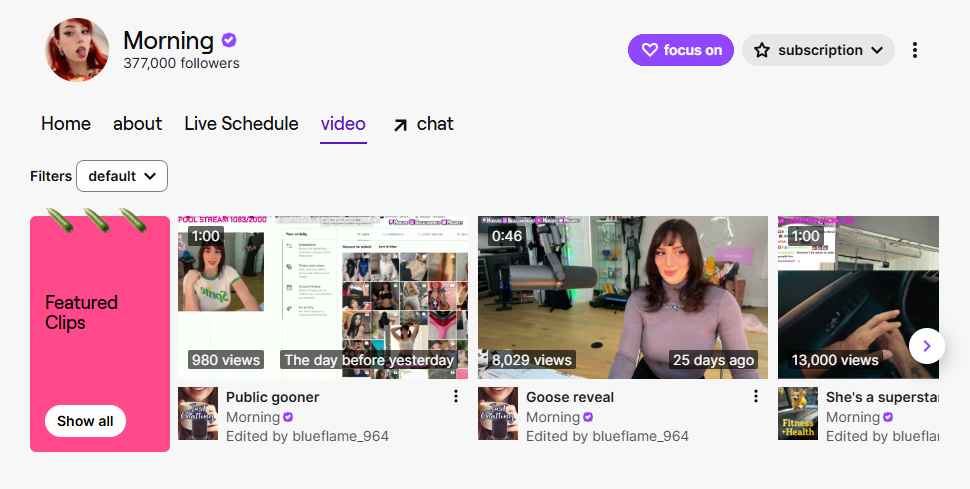
Task: Click the 377,000 followers text
Action: point(181,63)
